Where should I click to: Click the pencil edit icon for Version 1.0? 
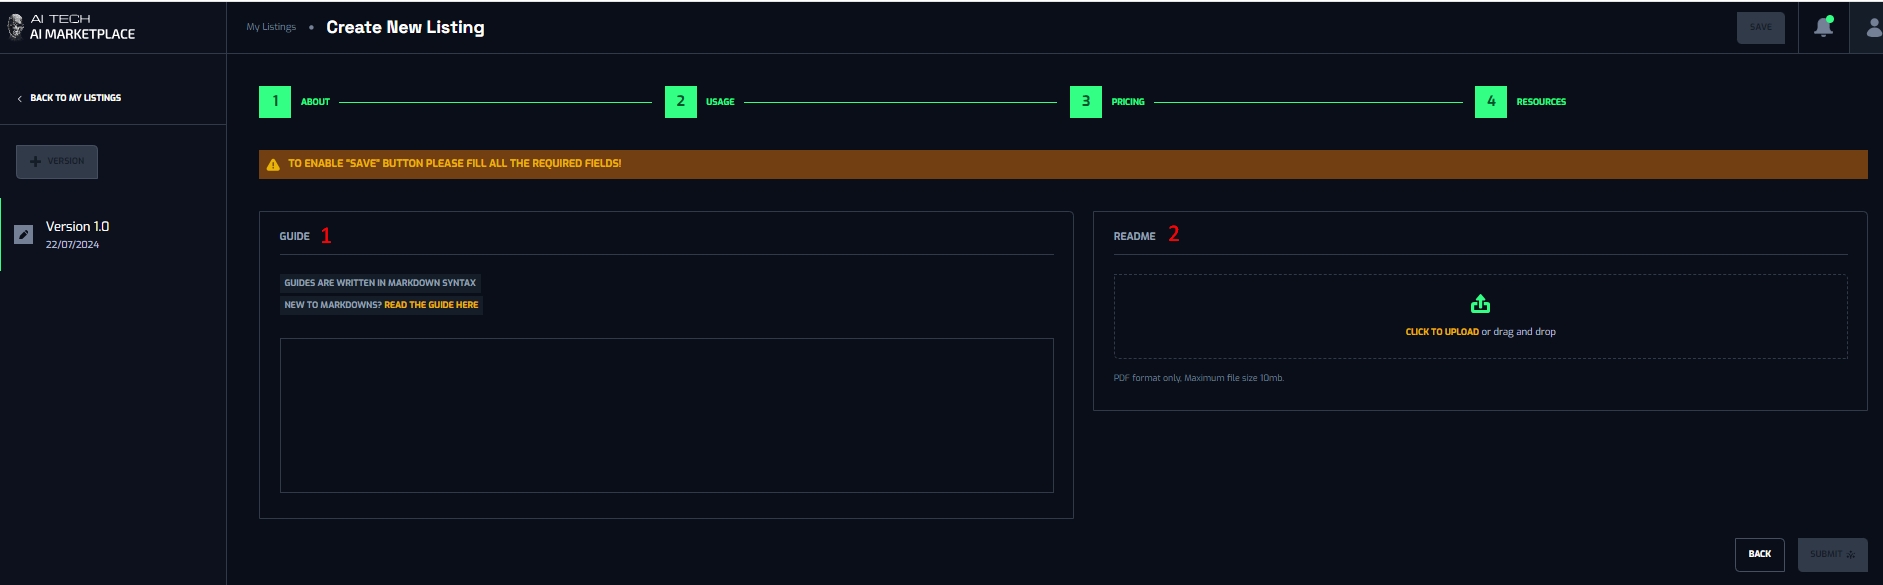coord(24,235)
